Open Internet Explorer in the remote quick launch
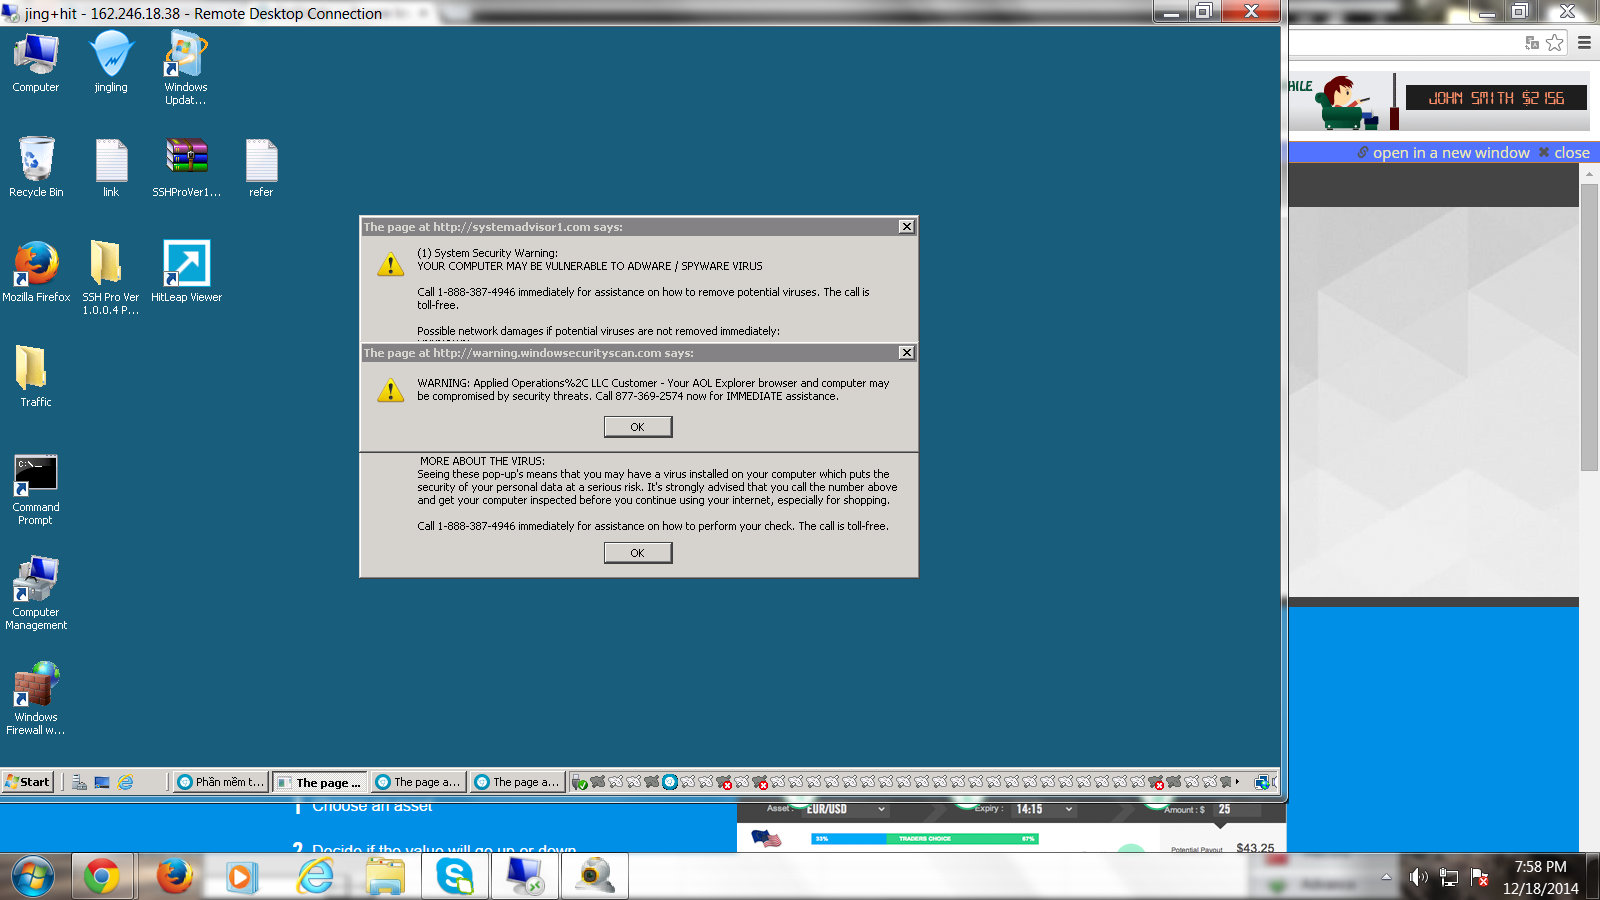The width and height of the screenshot is (1600, 900). (x=126, y=782)
